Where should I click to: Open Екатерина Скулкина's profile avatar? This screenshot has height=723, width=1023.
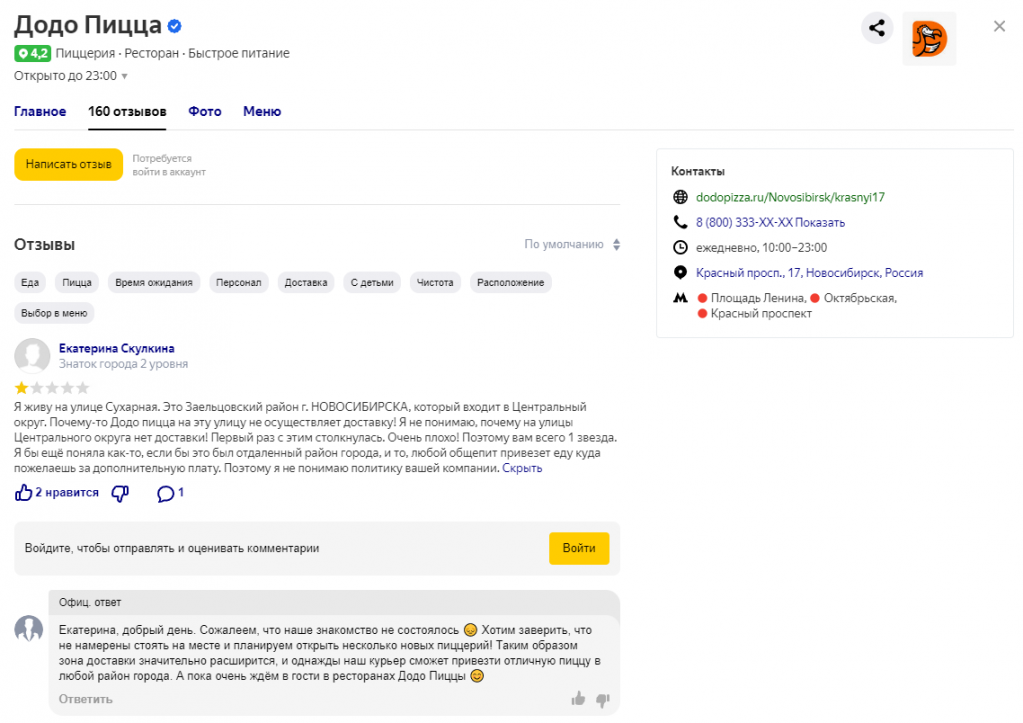pyautogui.click(x=32, y=356)
